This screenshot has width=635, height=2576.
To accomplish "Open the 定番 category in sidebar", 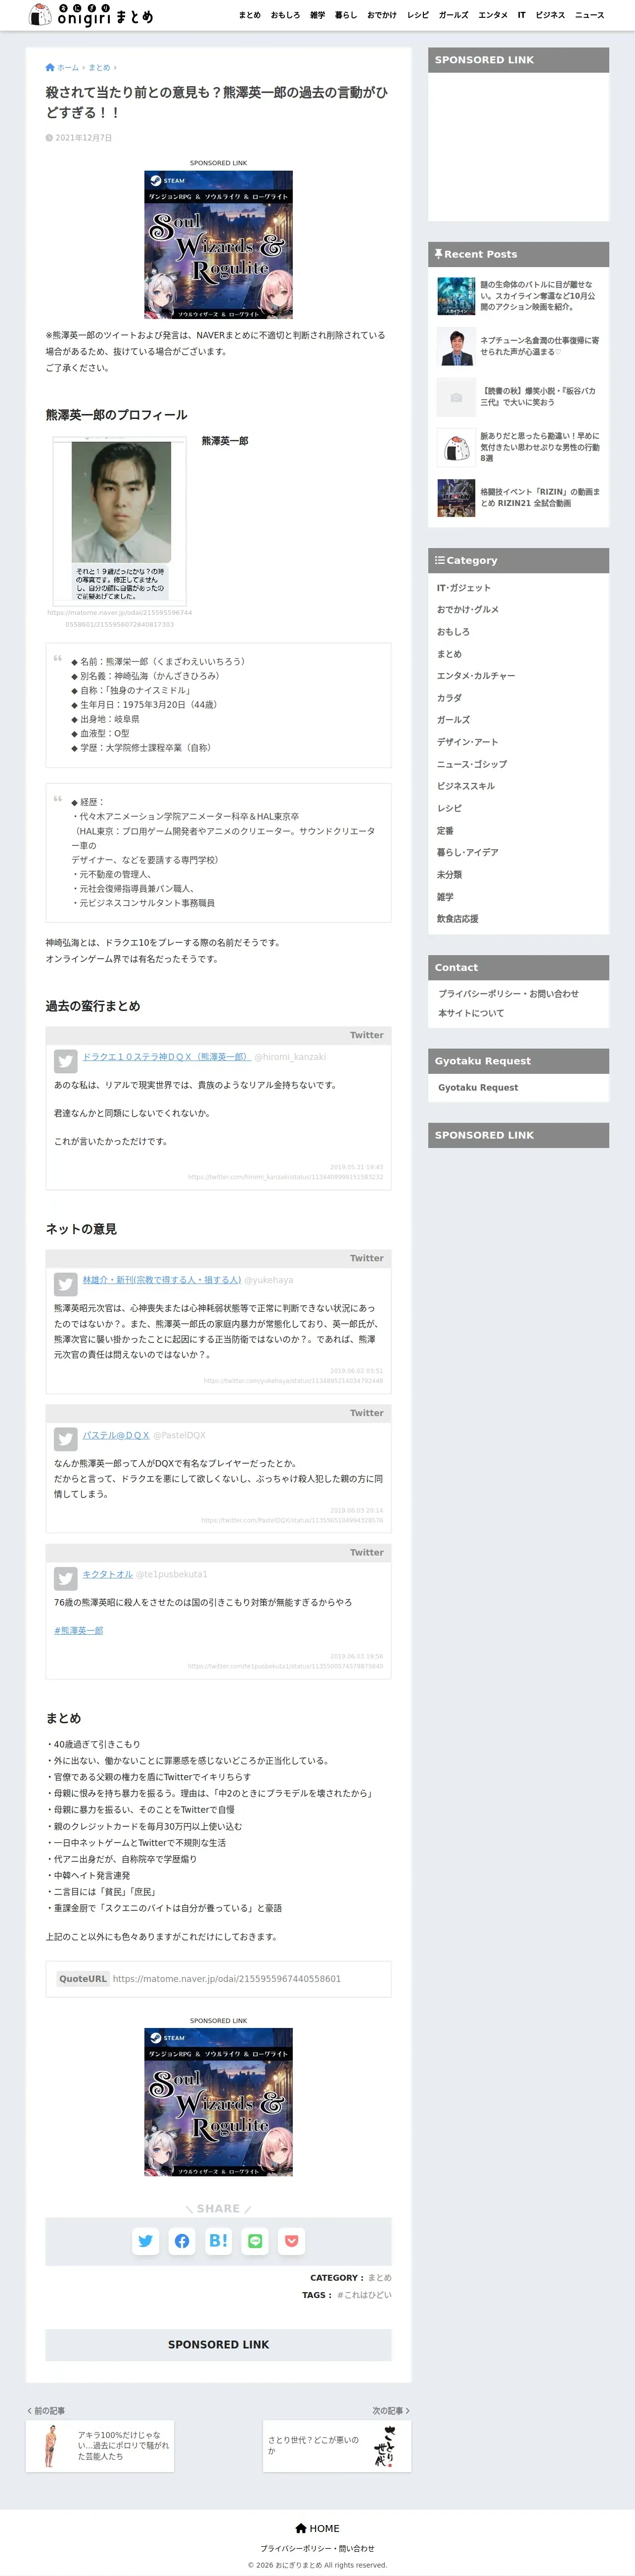I will [x=445, y=831].
